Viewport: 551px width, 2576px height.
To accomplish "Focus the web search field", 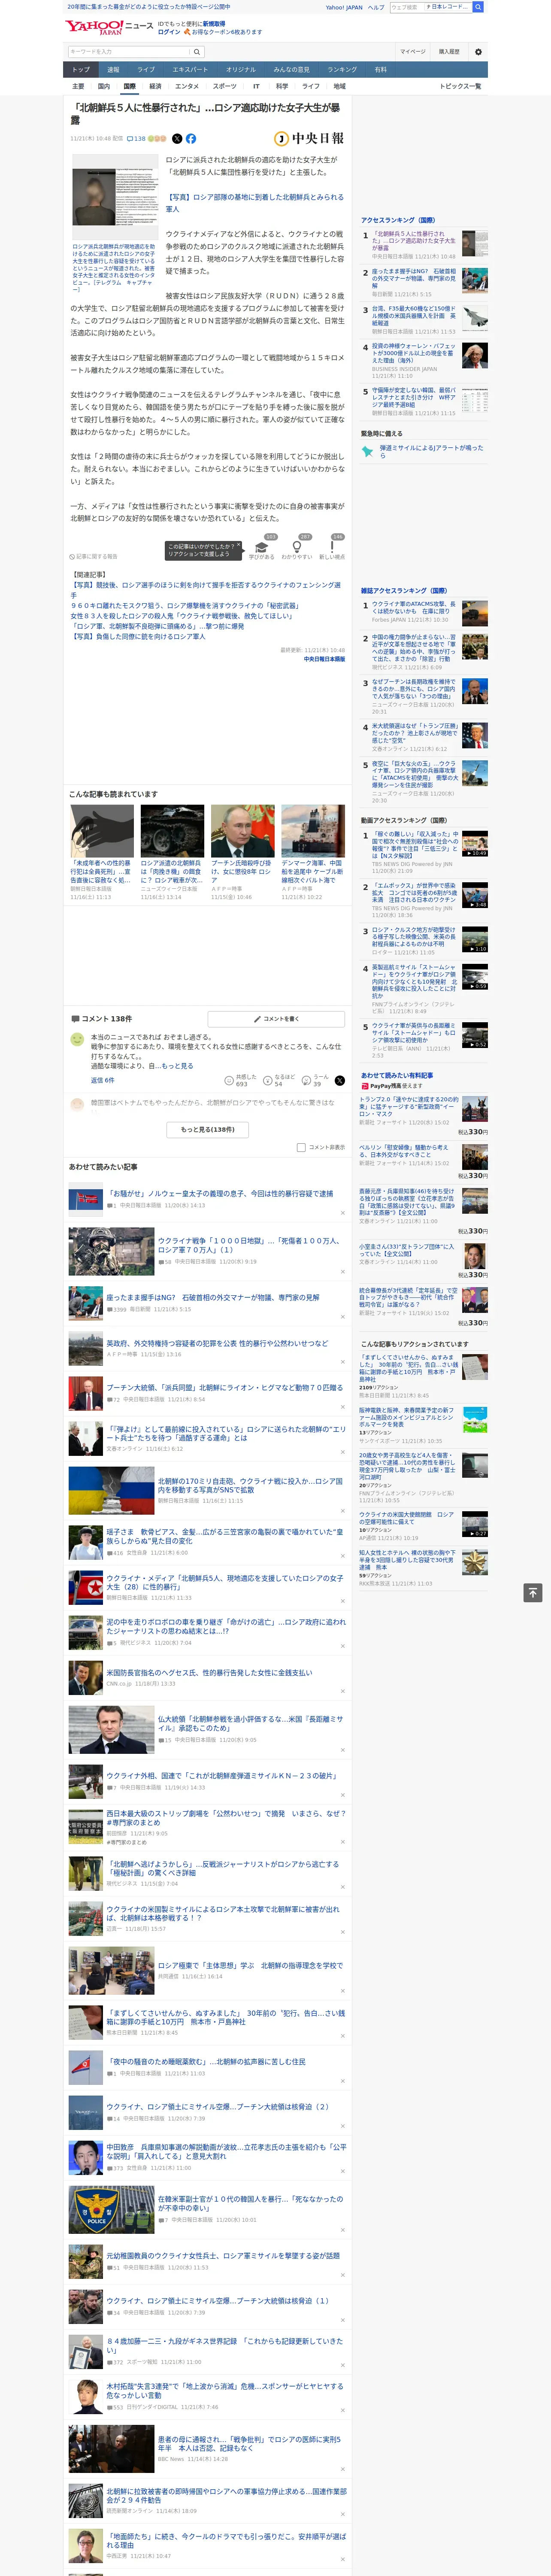I will 406,7.
